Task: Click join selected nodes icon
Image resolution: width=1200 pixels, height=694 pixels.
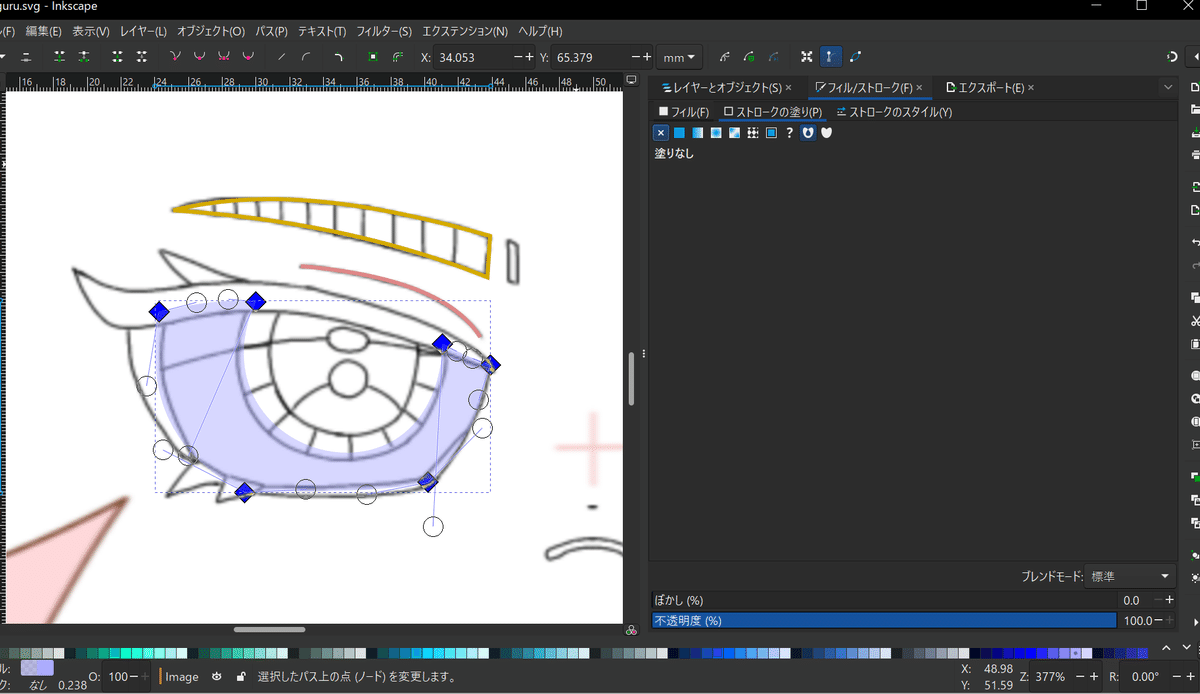Action: [x=60, y=57]
